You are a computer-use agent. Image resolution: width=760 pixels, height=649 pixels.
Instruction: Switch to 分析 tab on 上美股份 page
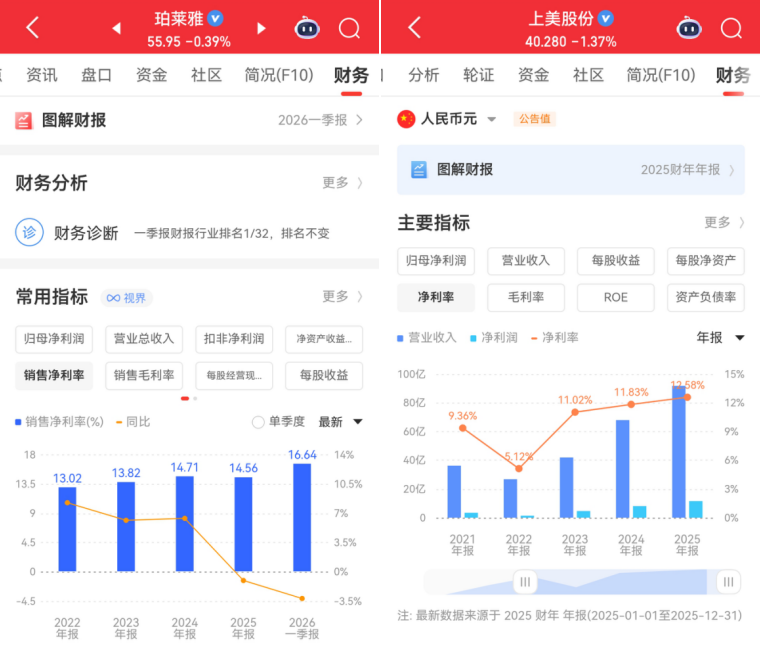point(424,75)
